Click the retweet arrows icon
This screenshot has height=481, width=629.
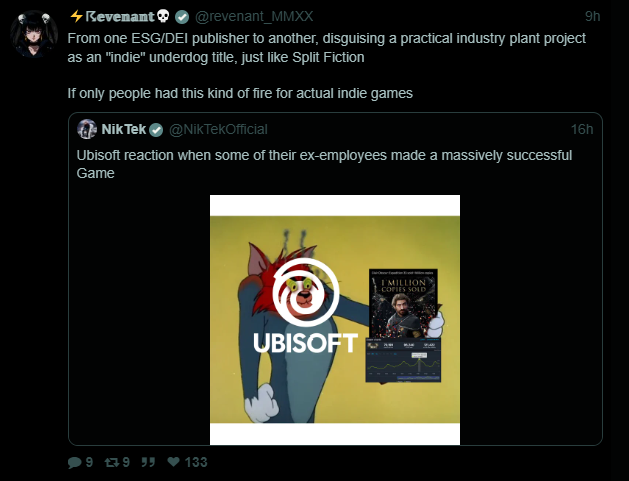tap(112, 463)
